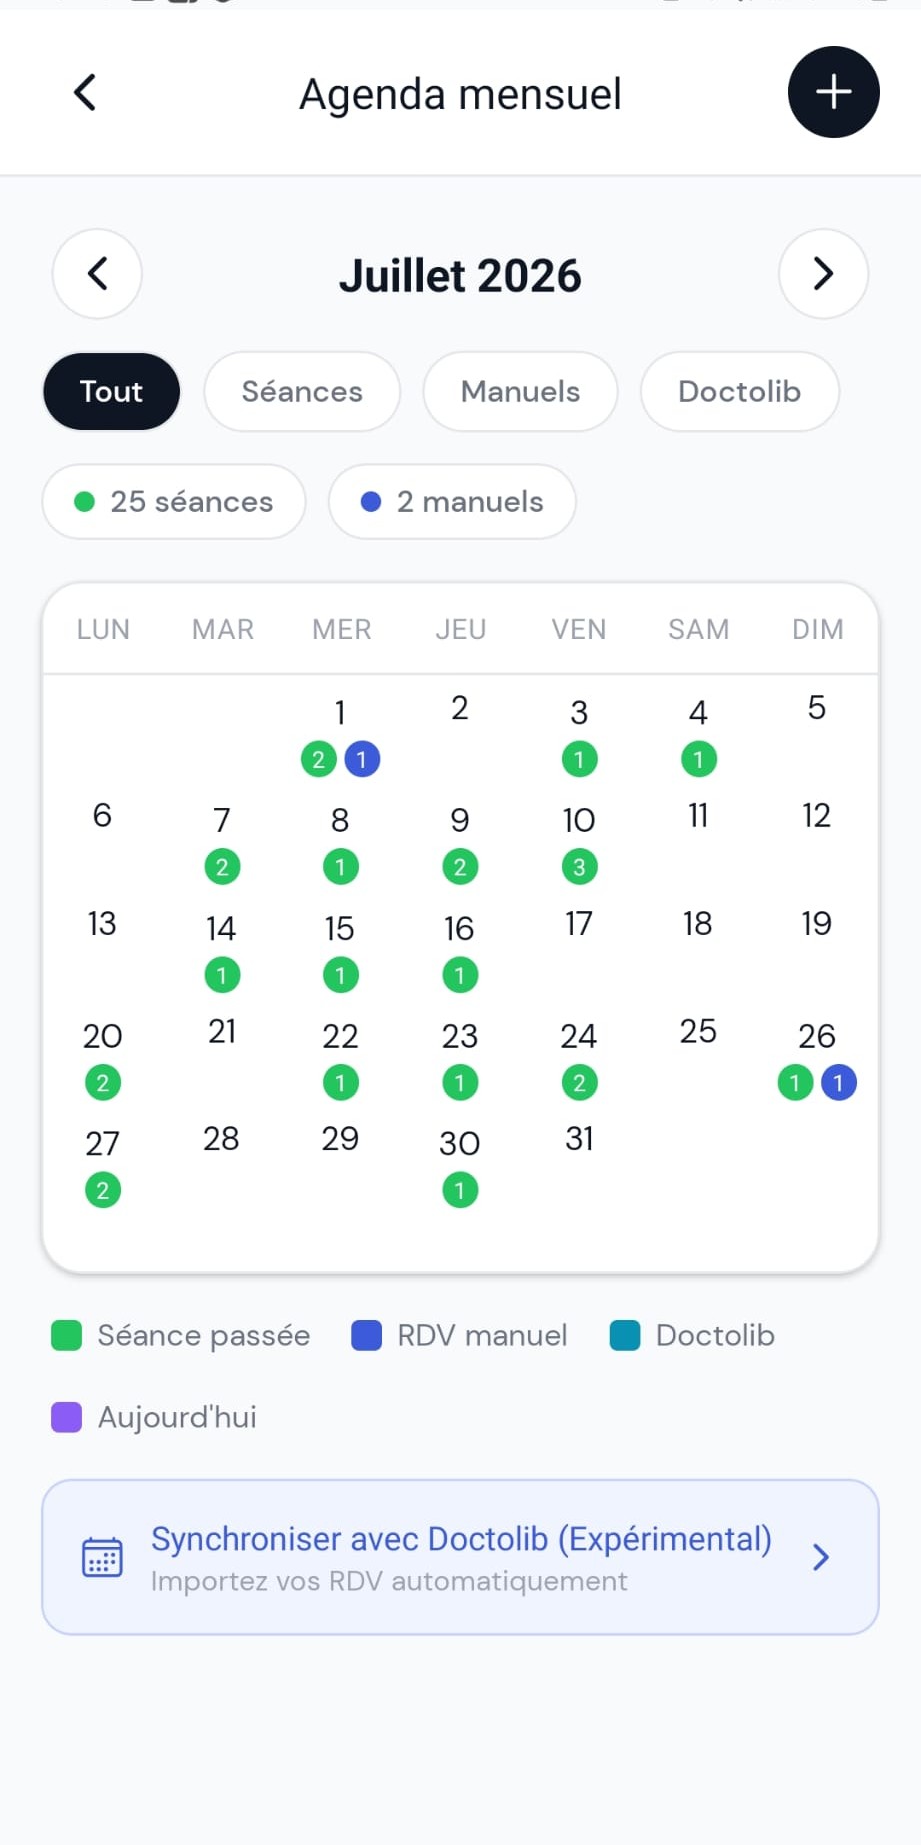
Task: Add a new appointment with plus button
Action: (833, 92)
